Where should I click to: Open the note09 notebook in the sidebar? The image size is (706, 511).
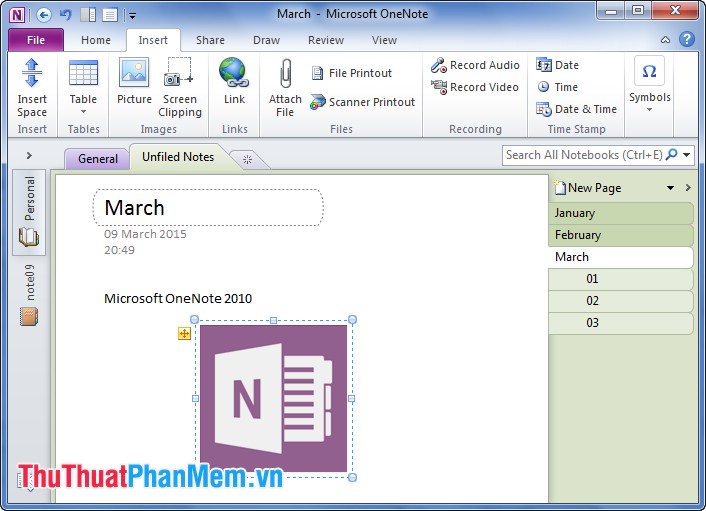coord(29,294)
